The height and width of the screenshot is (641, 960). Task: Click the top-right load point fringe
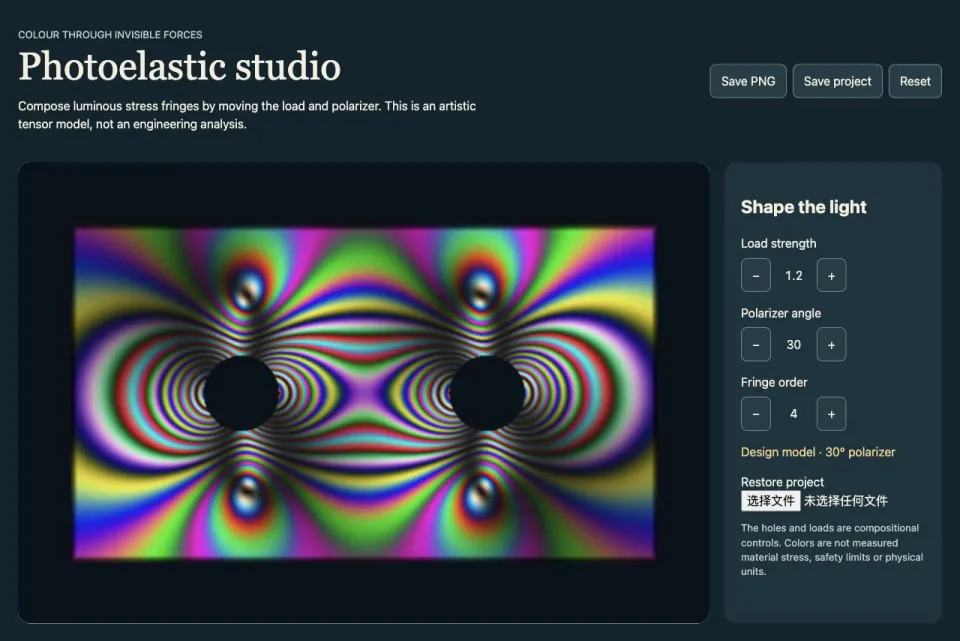pos(482,291)
